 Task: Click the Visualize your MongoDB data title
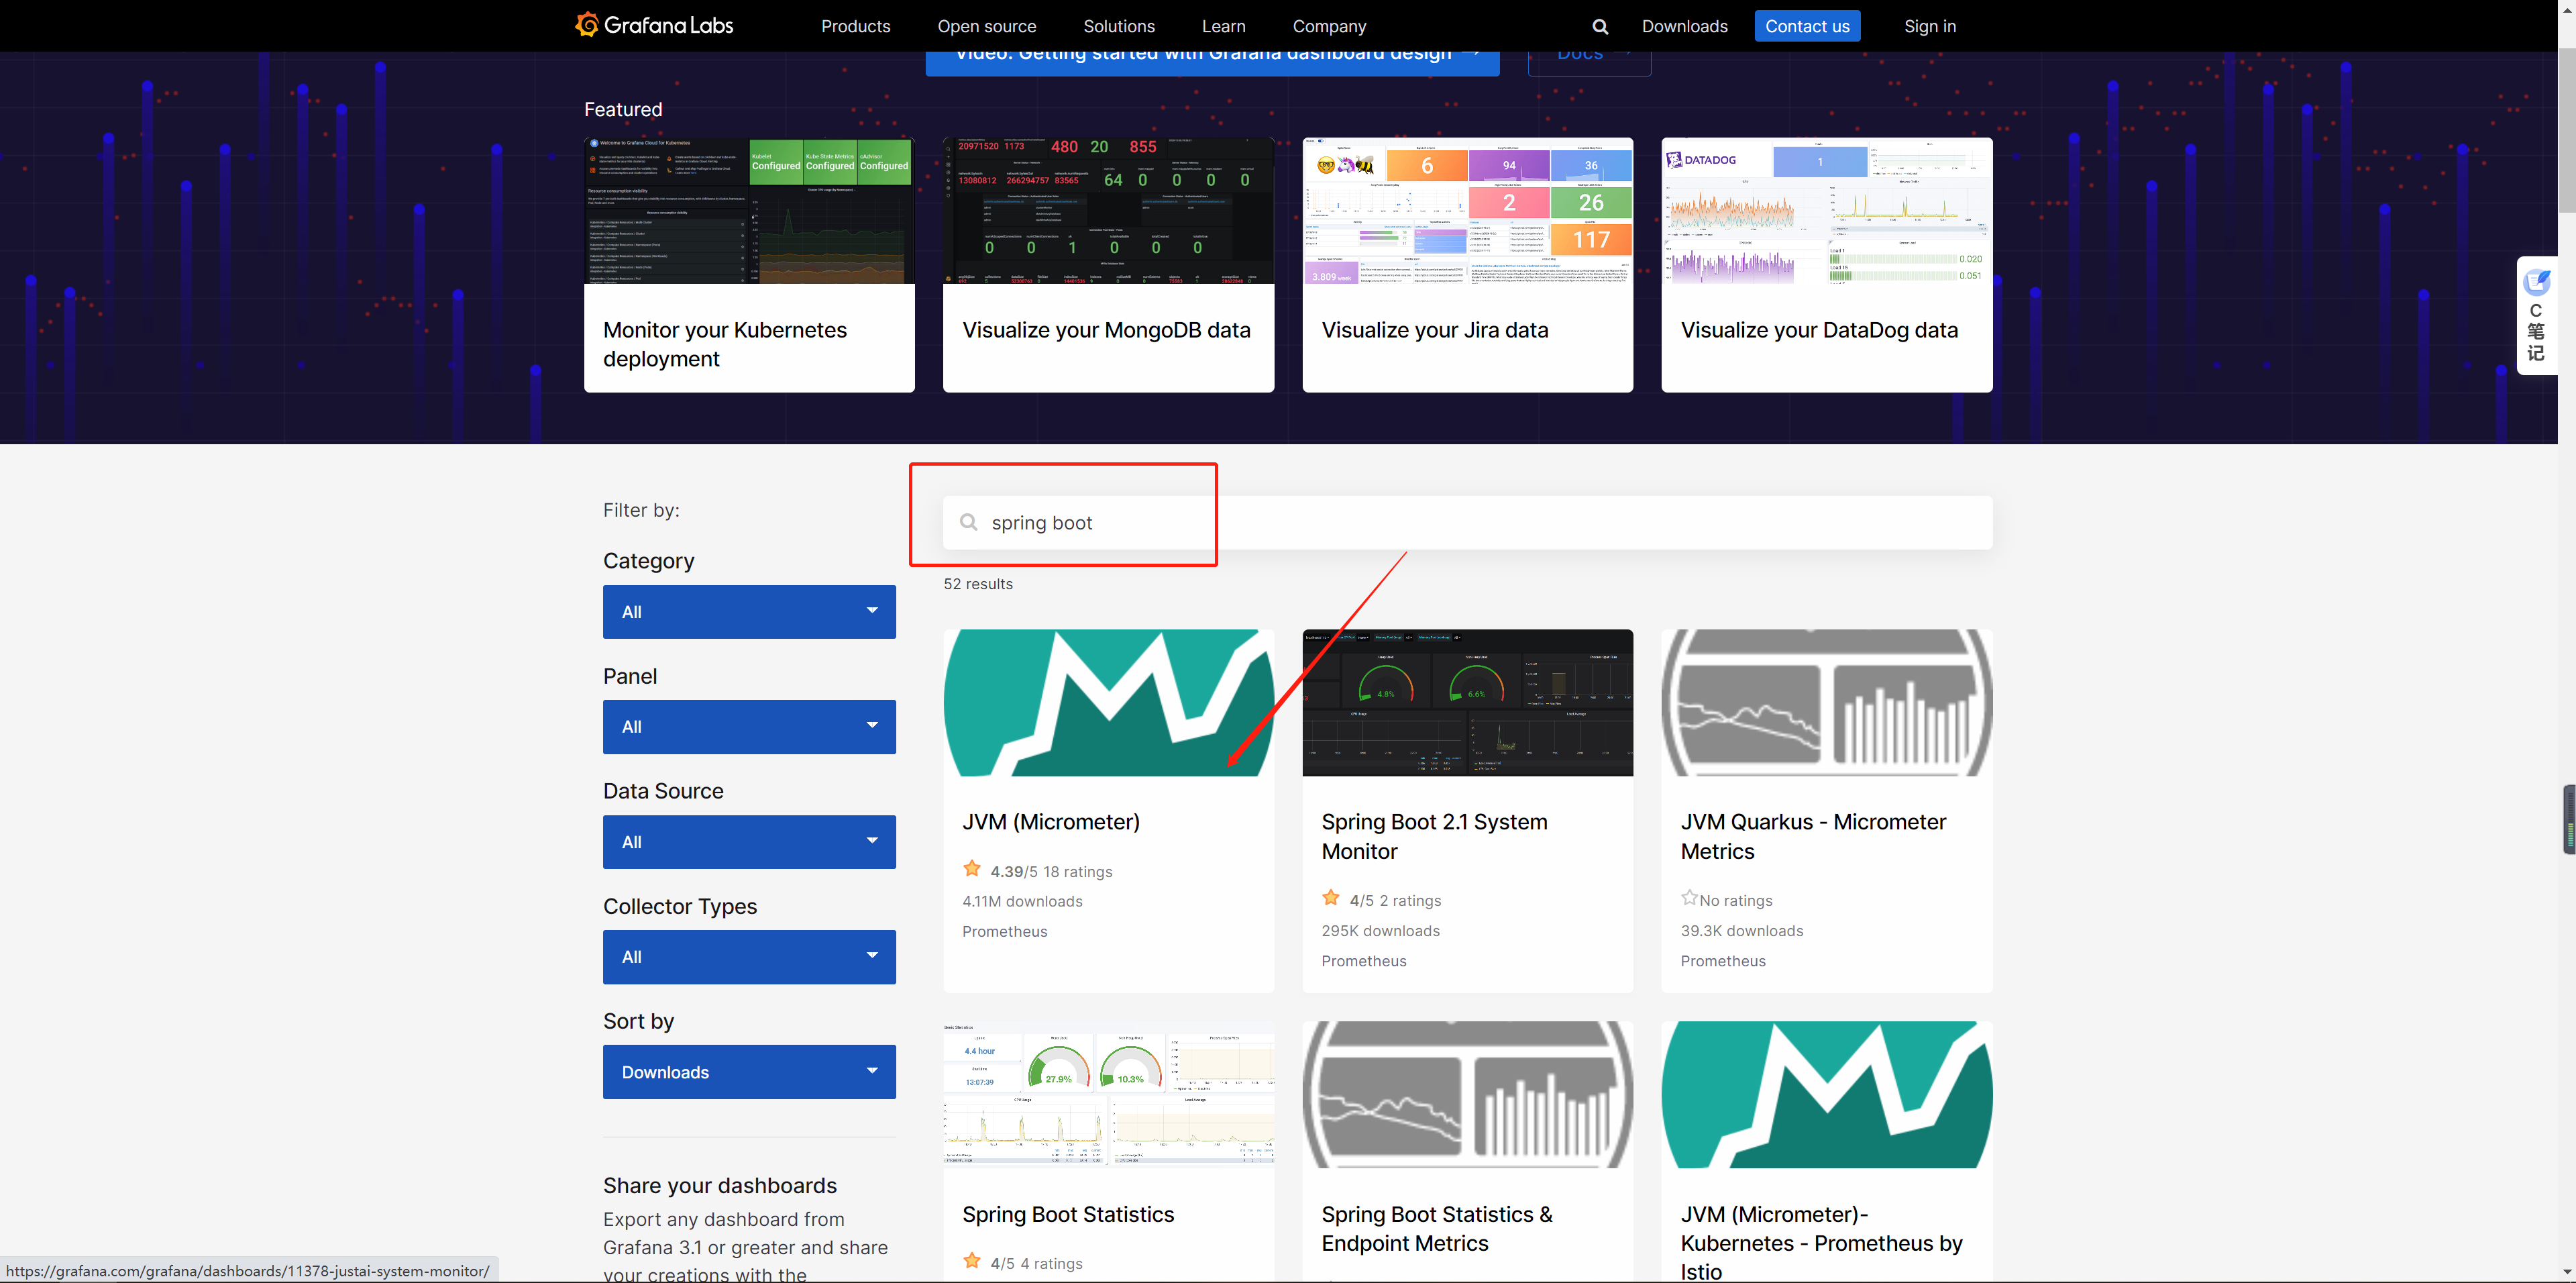[1106, 330]
